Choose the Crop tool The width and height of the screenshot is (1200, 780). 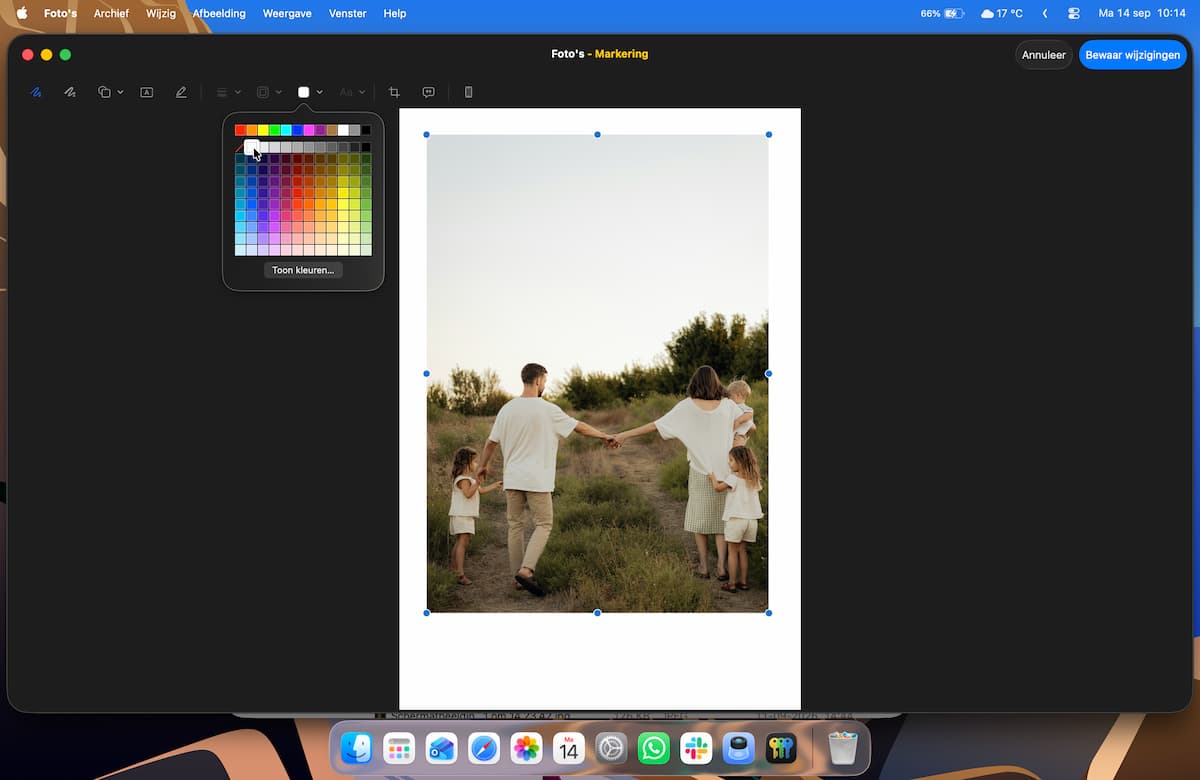(394, 92)
